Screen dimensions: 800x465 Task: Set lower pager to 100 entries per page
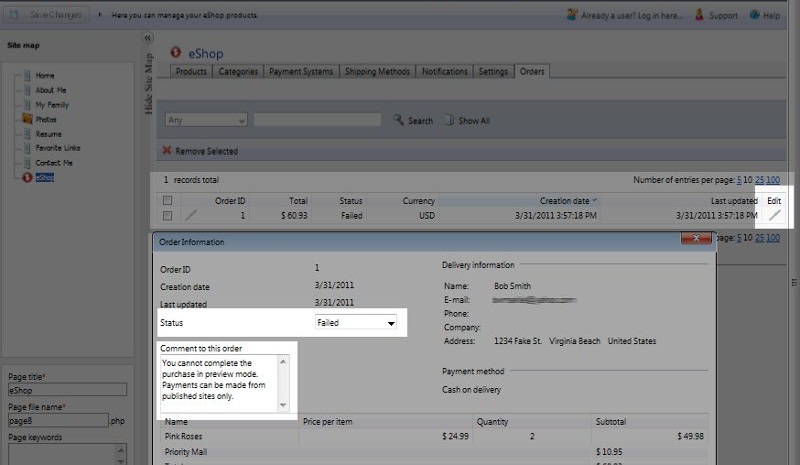coord(773,238)
